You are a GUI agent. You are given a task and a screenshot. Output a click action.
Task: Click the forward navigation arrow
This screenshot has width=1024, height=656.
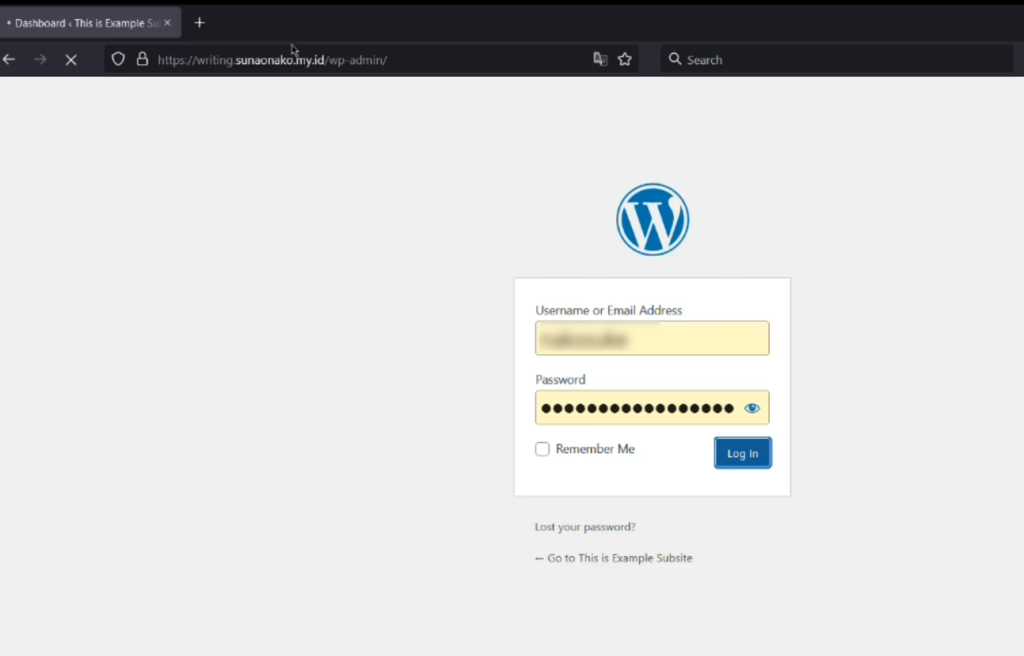tap(40, 60)
